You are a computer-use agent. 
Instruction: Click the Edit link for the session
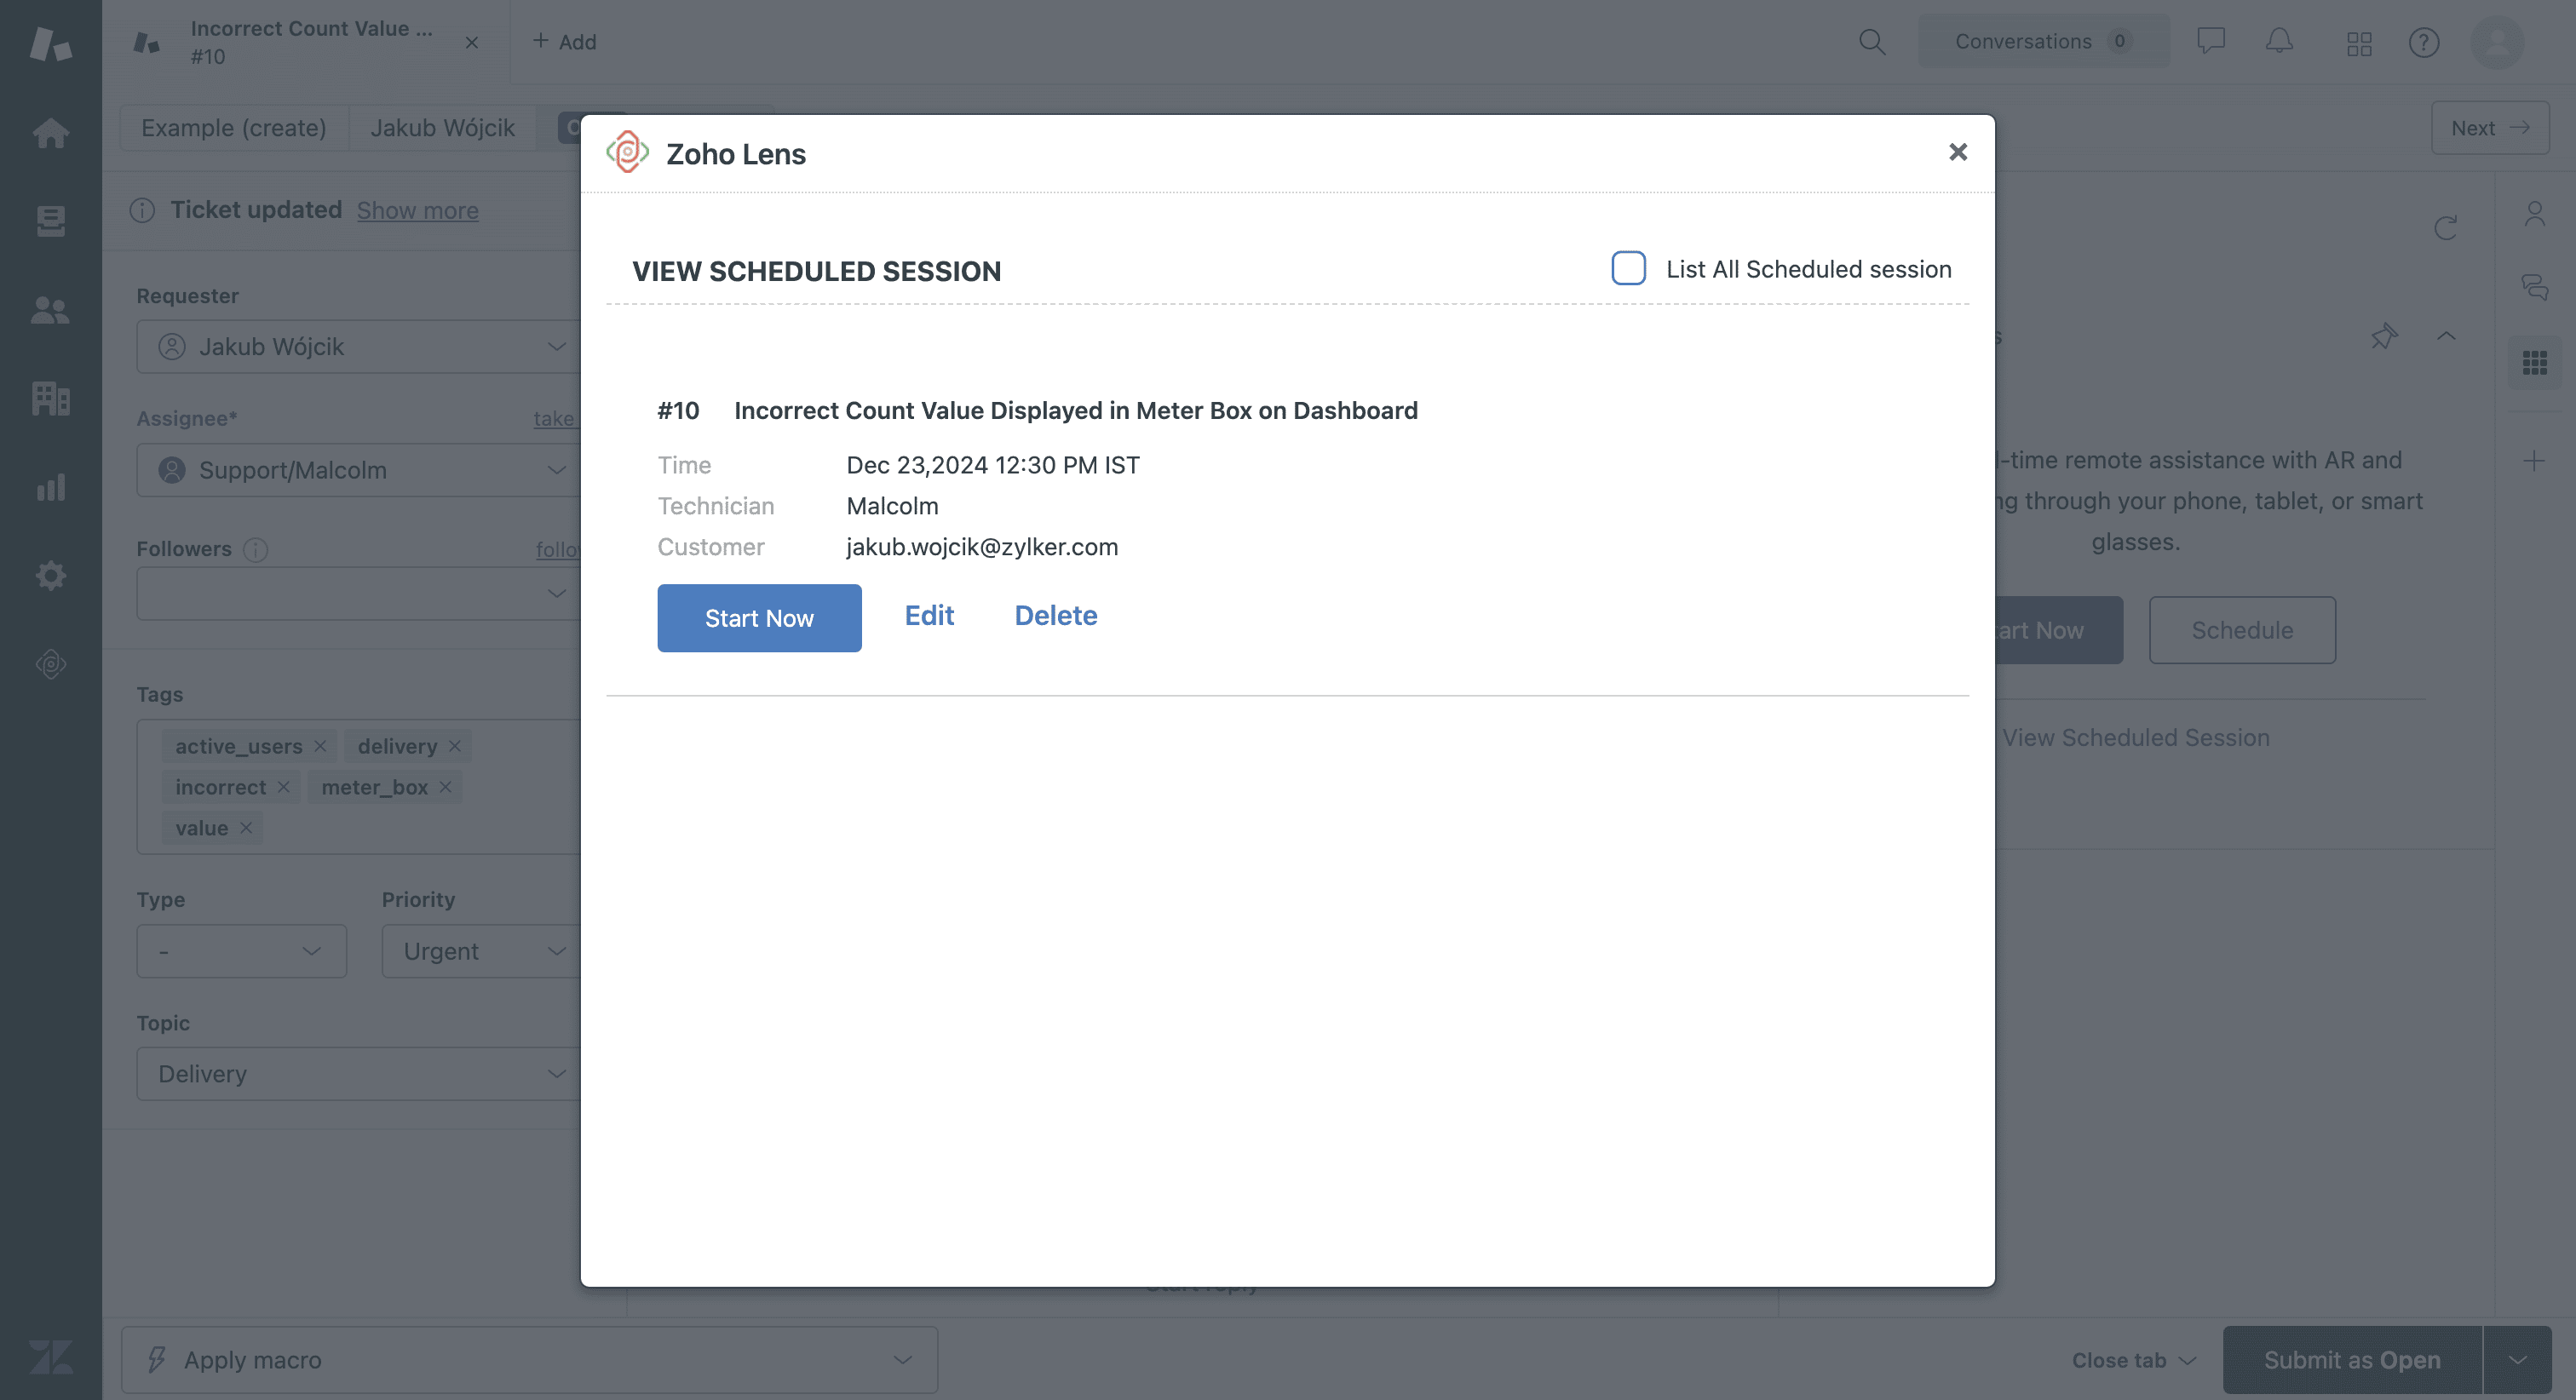tap(929, 615)
